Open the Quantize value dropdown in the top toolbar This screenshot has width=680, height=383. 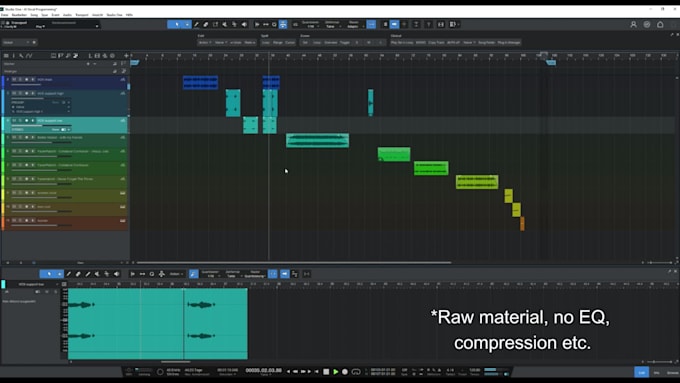311,25
